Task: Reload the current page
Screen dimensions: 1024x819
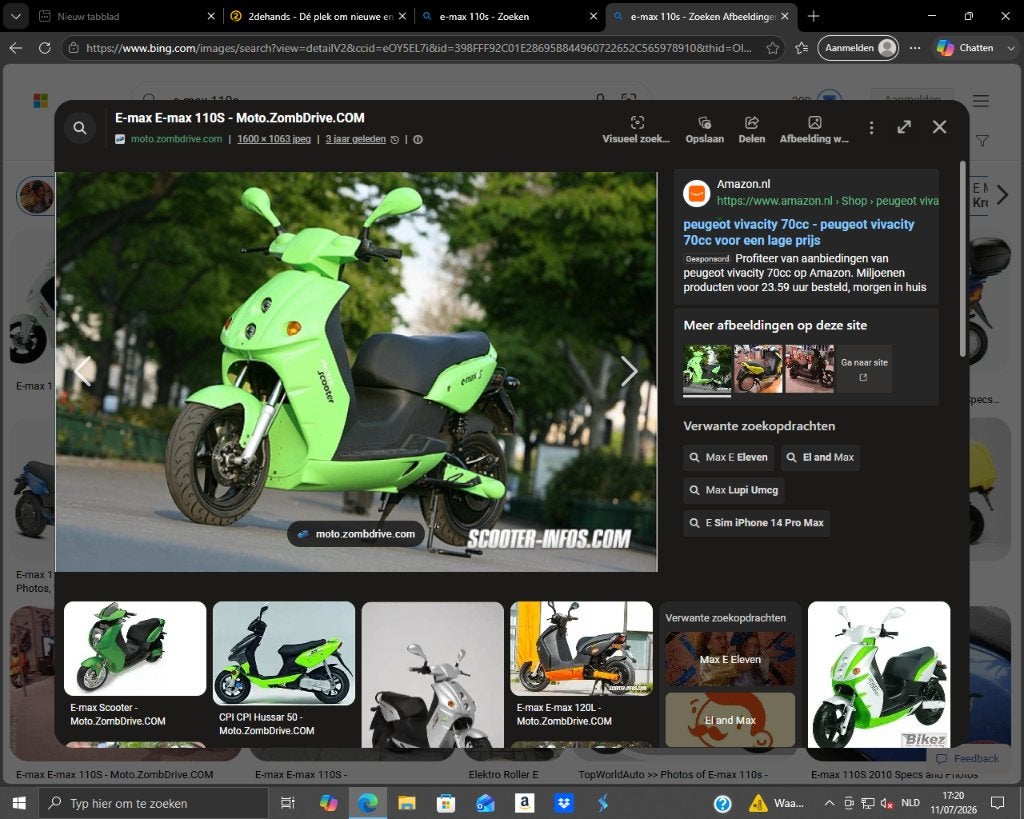Action: click(44, 48)
